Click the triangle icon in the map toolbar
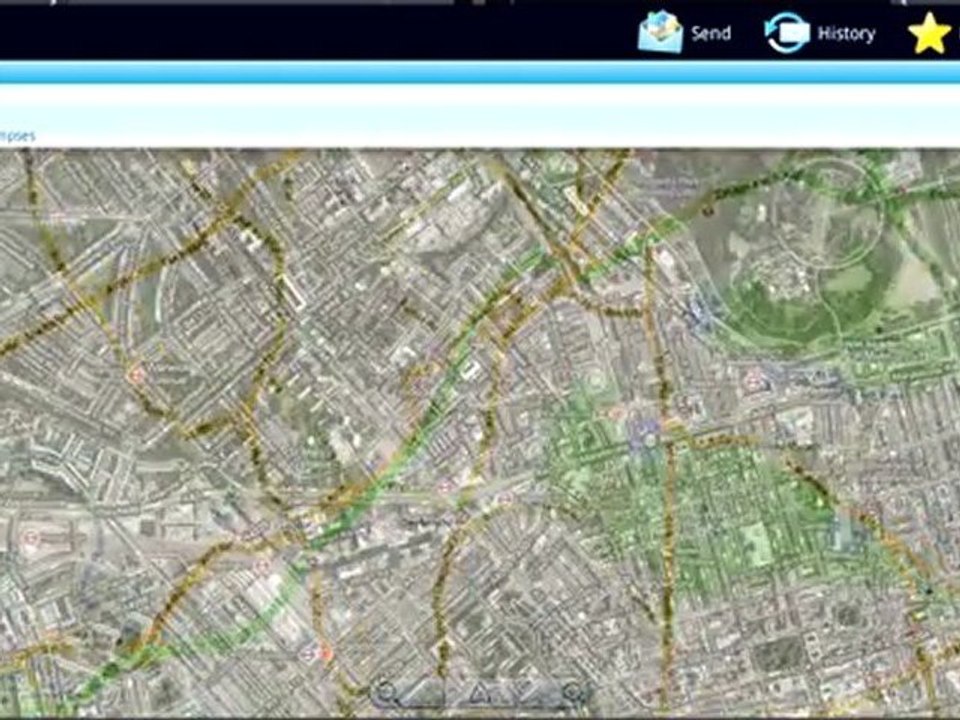 481,692
